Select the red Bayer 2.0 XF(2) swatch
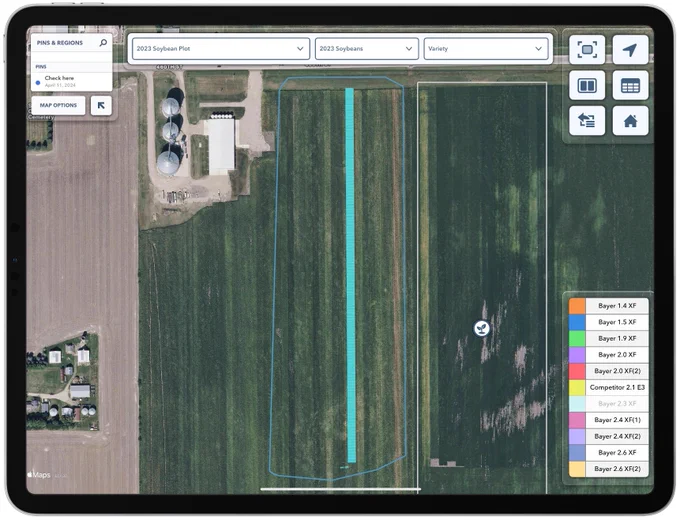 click(x=577, y=371)
